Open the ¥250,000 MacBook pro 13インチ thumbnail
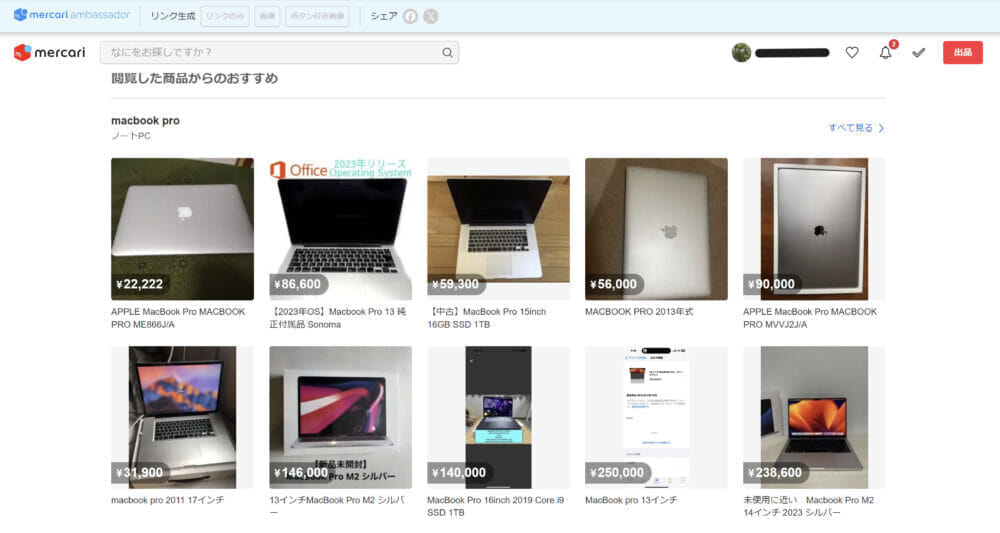1000x533 pixels. coord(656,418)
